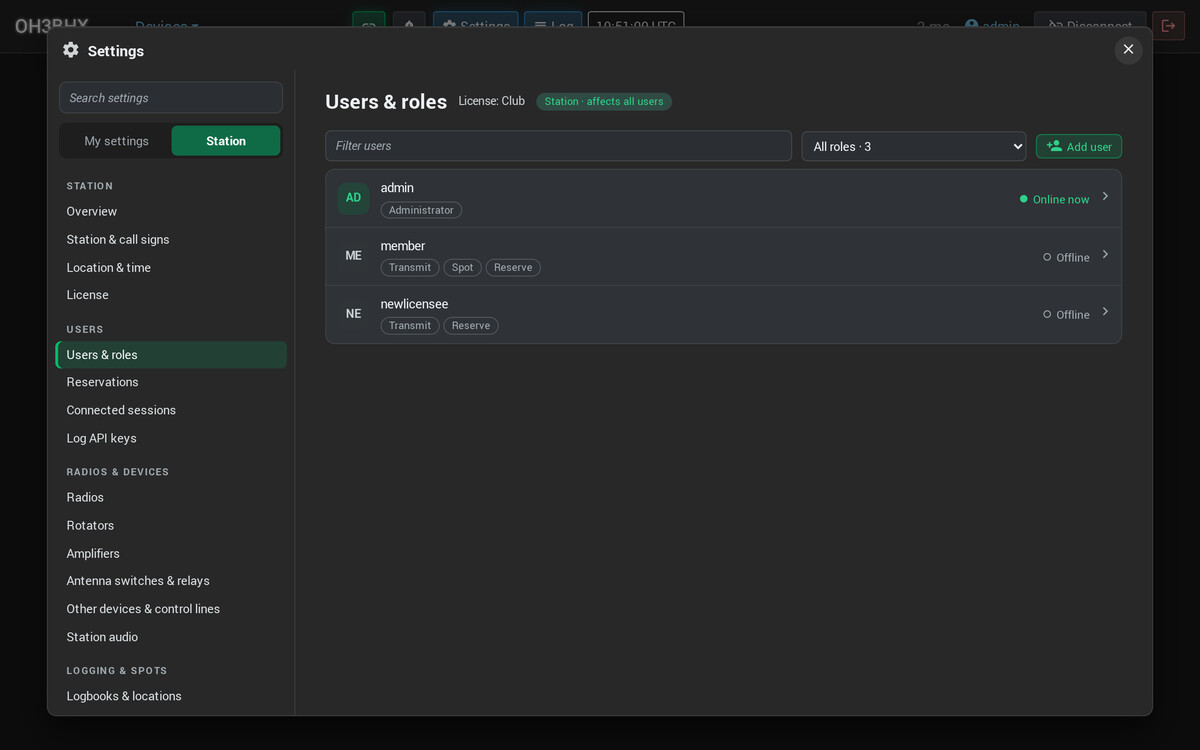Click member's Reserve badge
The width and height of the screenshot is (1200, 750).
click(513, 268)
